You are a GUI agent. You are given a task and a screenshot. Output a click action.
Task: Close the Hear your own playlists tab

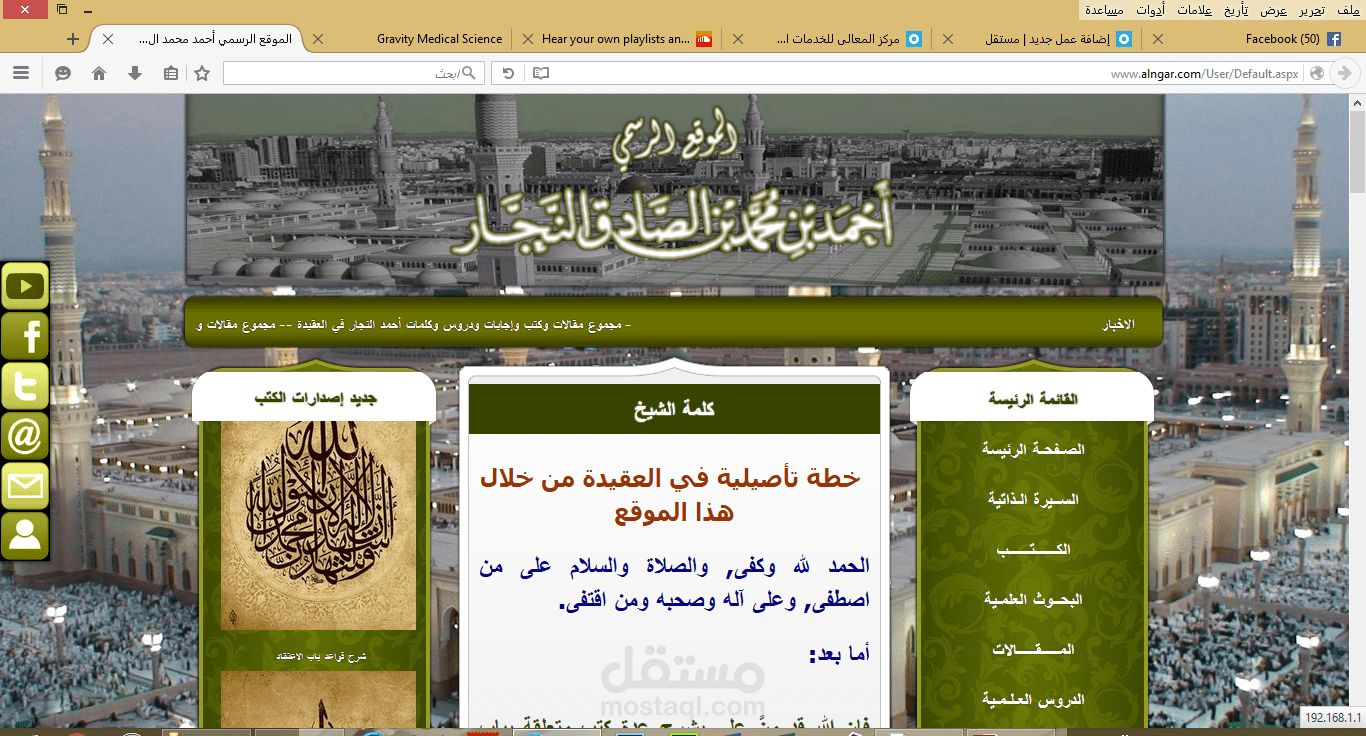click(528, 39)
